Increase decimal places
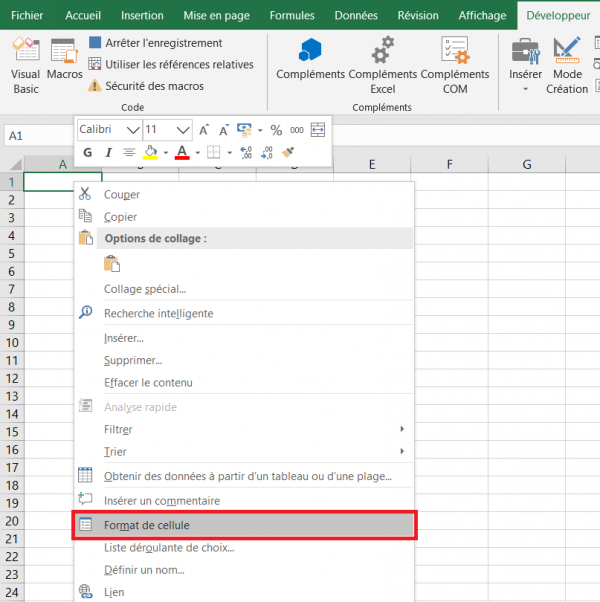 click(246, 152)
